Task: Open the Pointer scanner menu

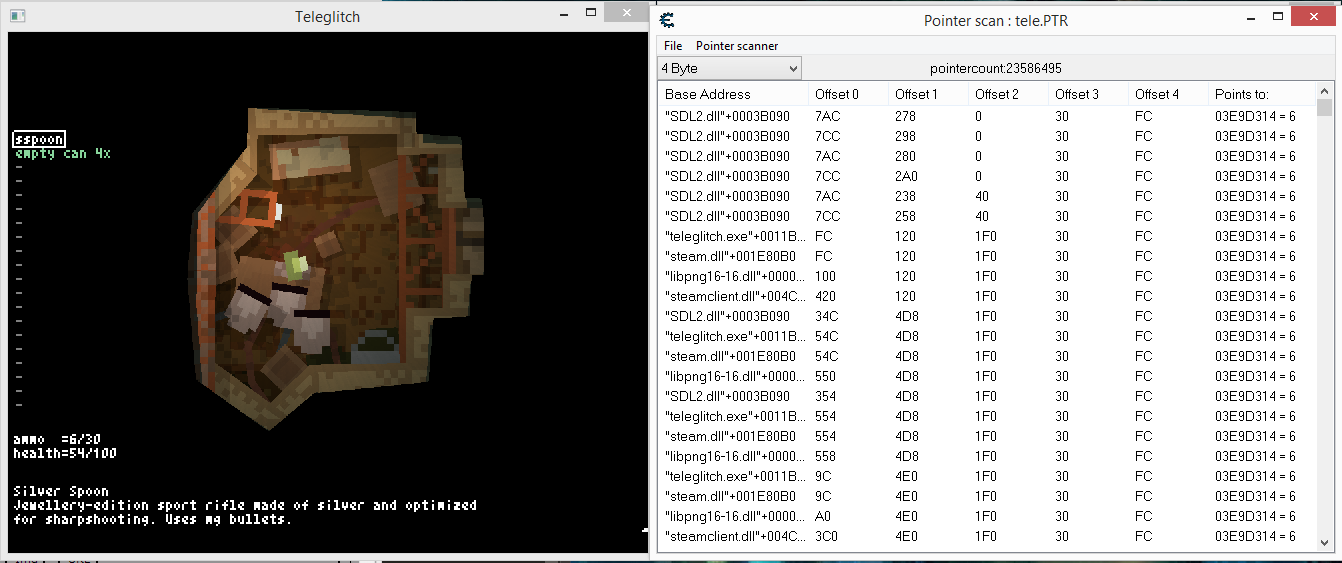Action: click(x=737, y=46)
